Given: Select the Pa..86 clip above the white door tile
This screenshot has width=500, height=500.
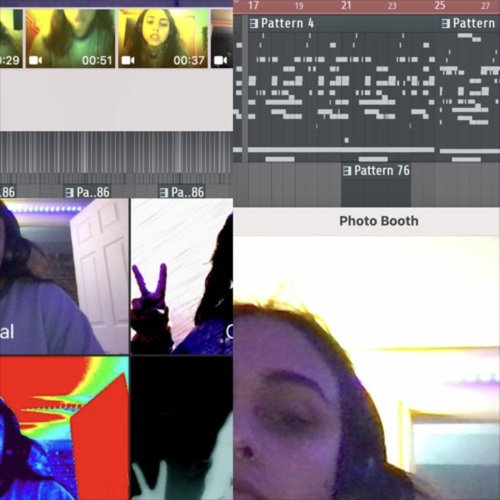Looking at the screenshot, I should (87, 192).
